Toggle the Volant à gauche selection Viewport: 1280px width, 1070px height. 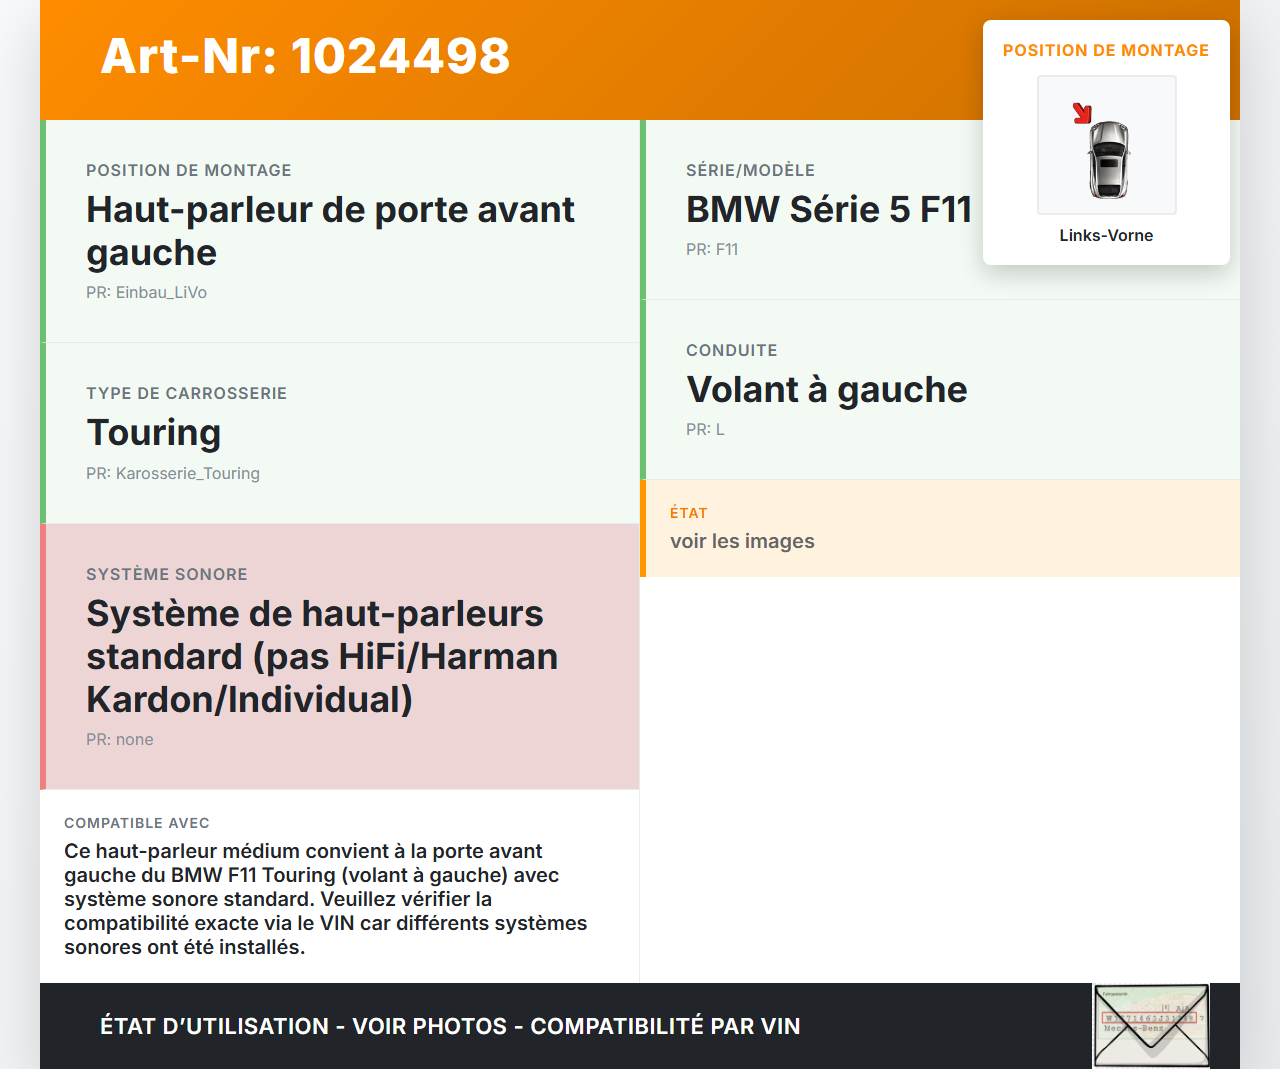click(x=826, y=390)
